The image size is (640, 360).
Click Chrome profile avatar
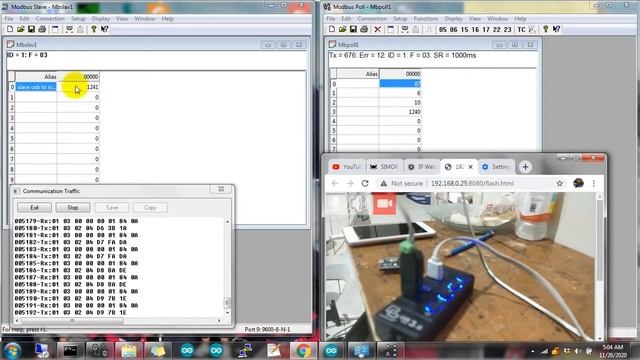coord(578,184)
